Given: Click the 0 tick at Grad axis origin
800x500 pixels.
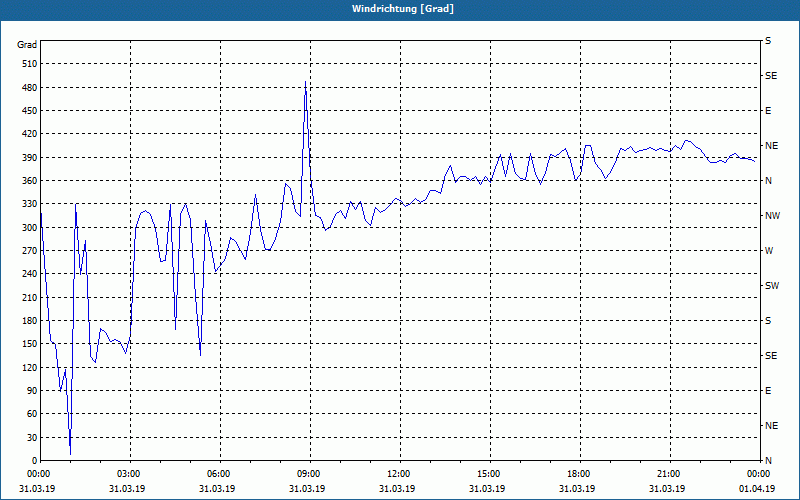Looking at the screenshot, I should click(x=35, y=461).
